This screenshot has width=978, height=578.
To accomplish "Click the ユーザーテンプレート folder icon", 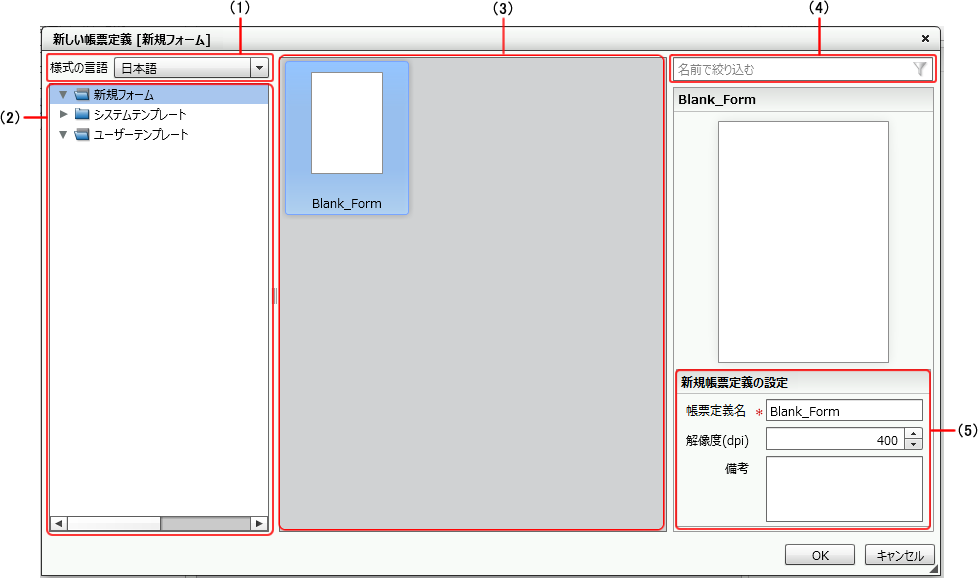I will tap(81, 134).
